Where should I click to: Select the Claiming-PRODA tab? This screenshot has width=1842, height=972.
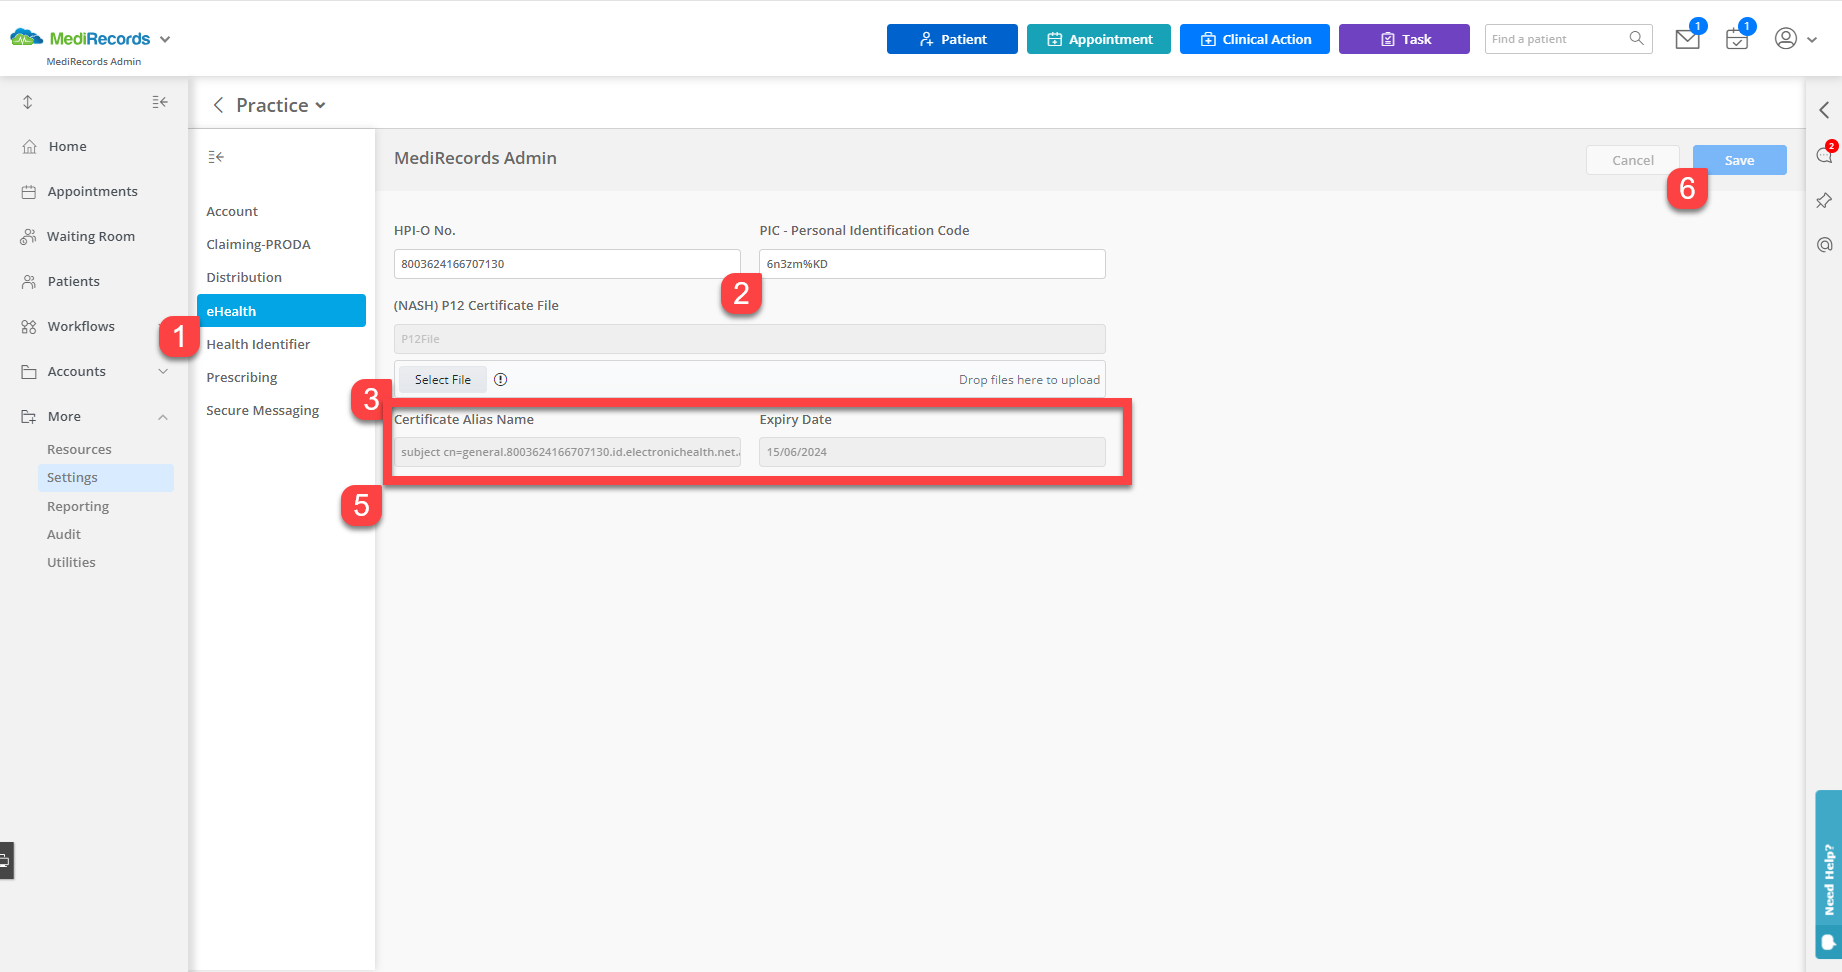point(258,244)
